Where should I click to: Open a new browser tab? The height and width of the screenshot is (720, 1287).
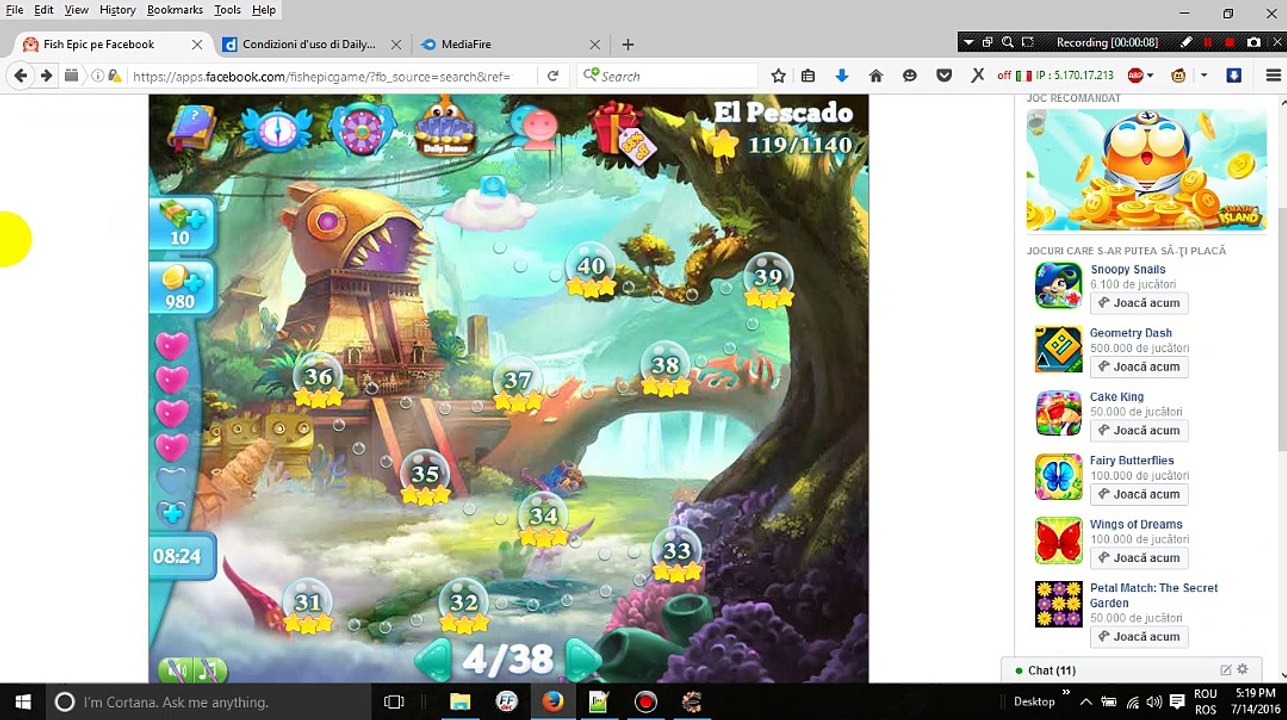(x=628, y=44)
